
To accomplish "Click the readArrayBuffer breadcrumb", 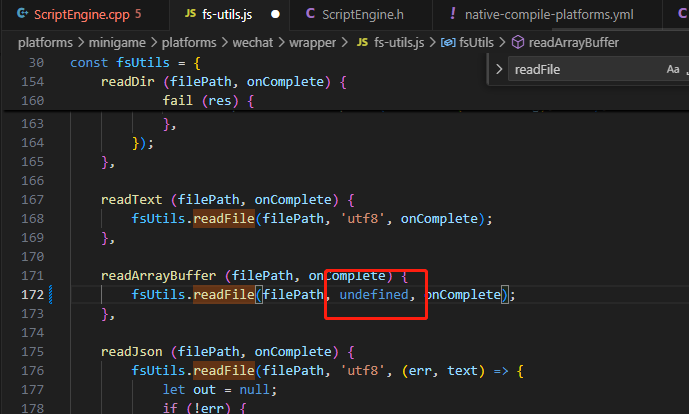I will pyautogui.click(x=573, y=43).
